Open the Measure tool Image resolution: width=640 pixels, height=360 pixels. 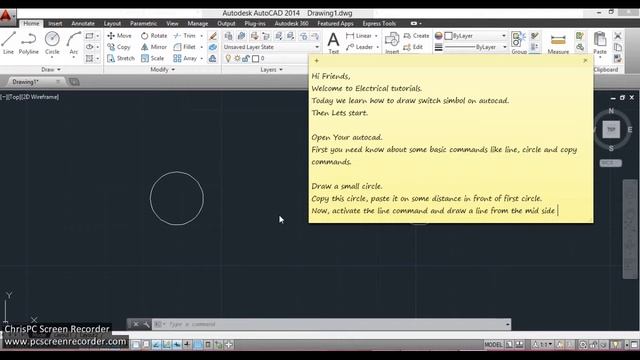(x=558, y=43)
